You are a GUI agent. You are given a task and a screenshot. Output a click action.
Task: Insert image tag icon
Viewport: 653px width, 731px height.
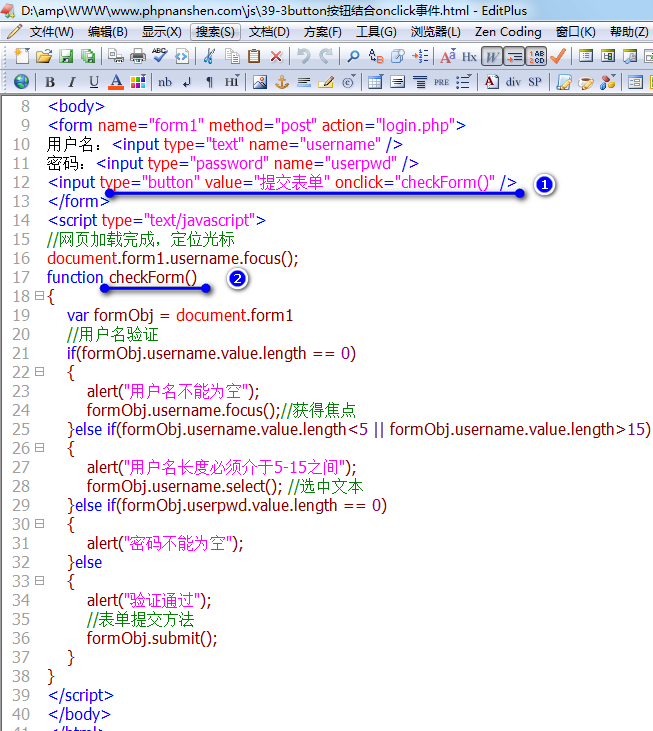point(260,82)
